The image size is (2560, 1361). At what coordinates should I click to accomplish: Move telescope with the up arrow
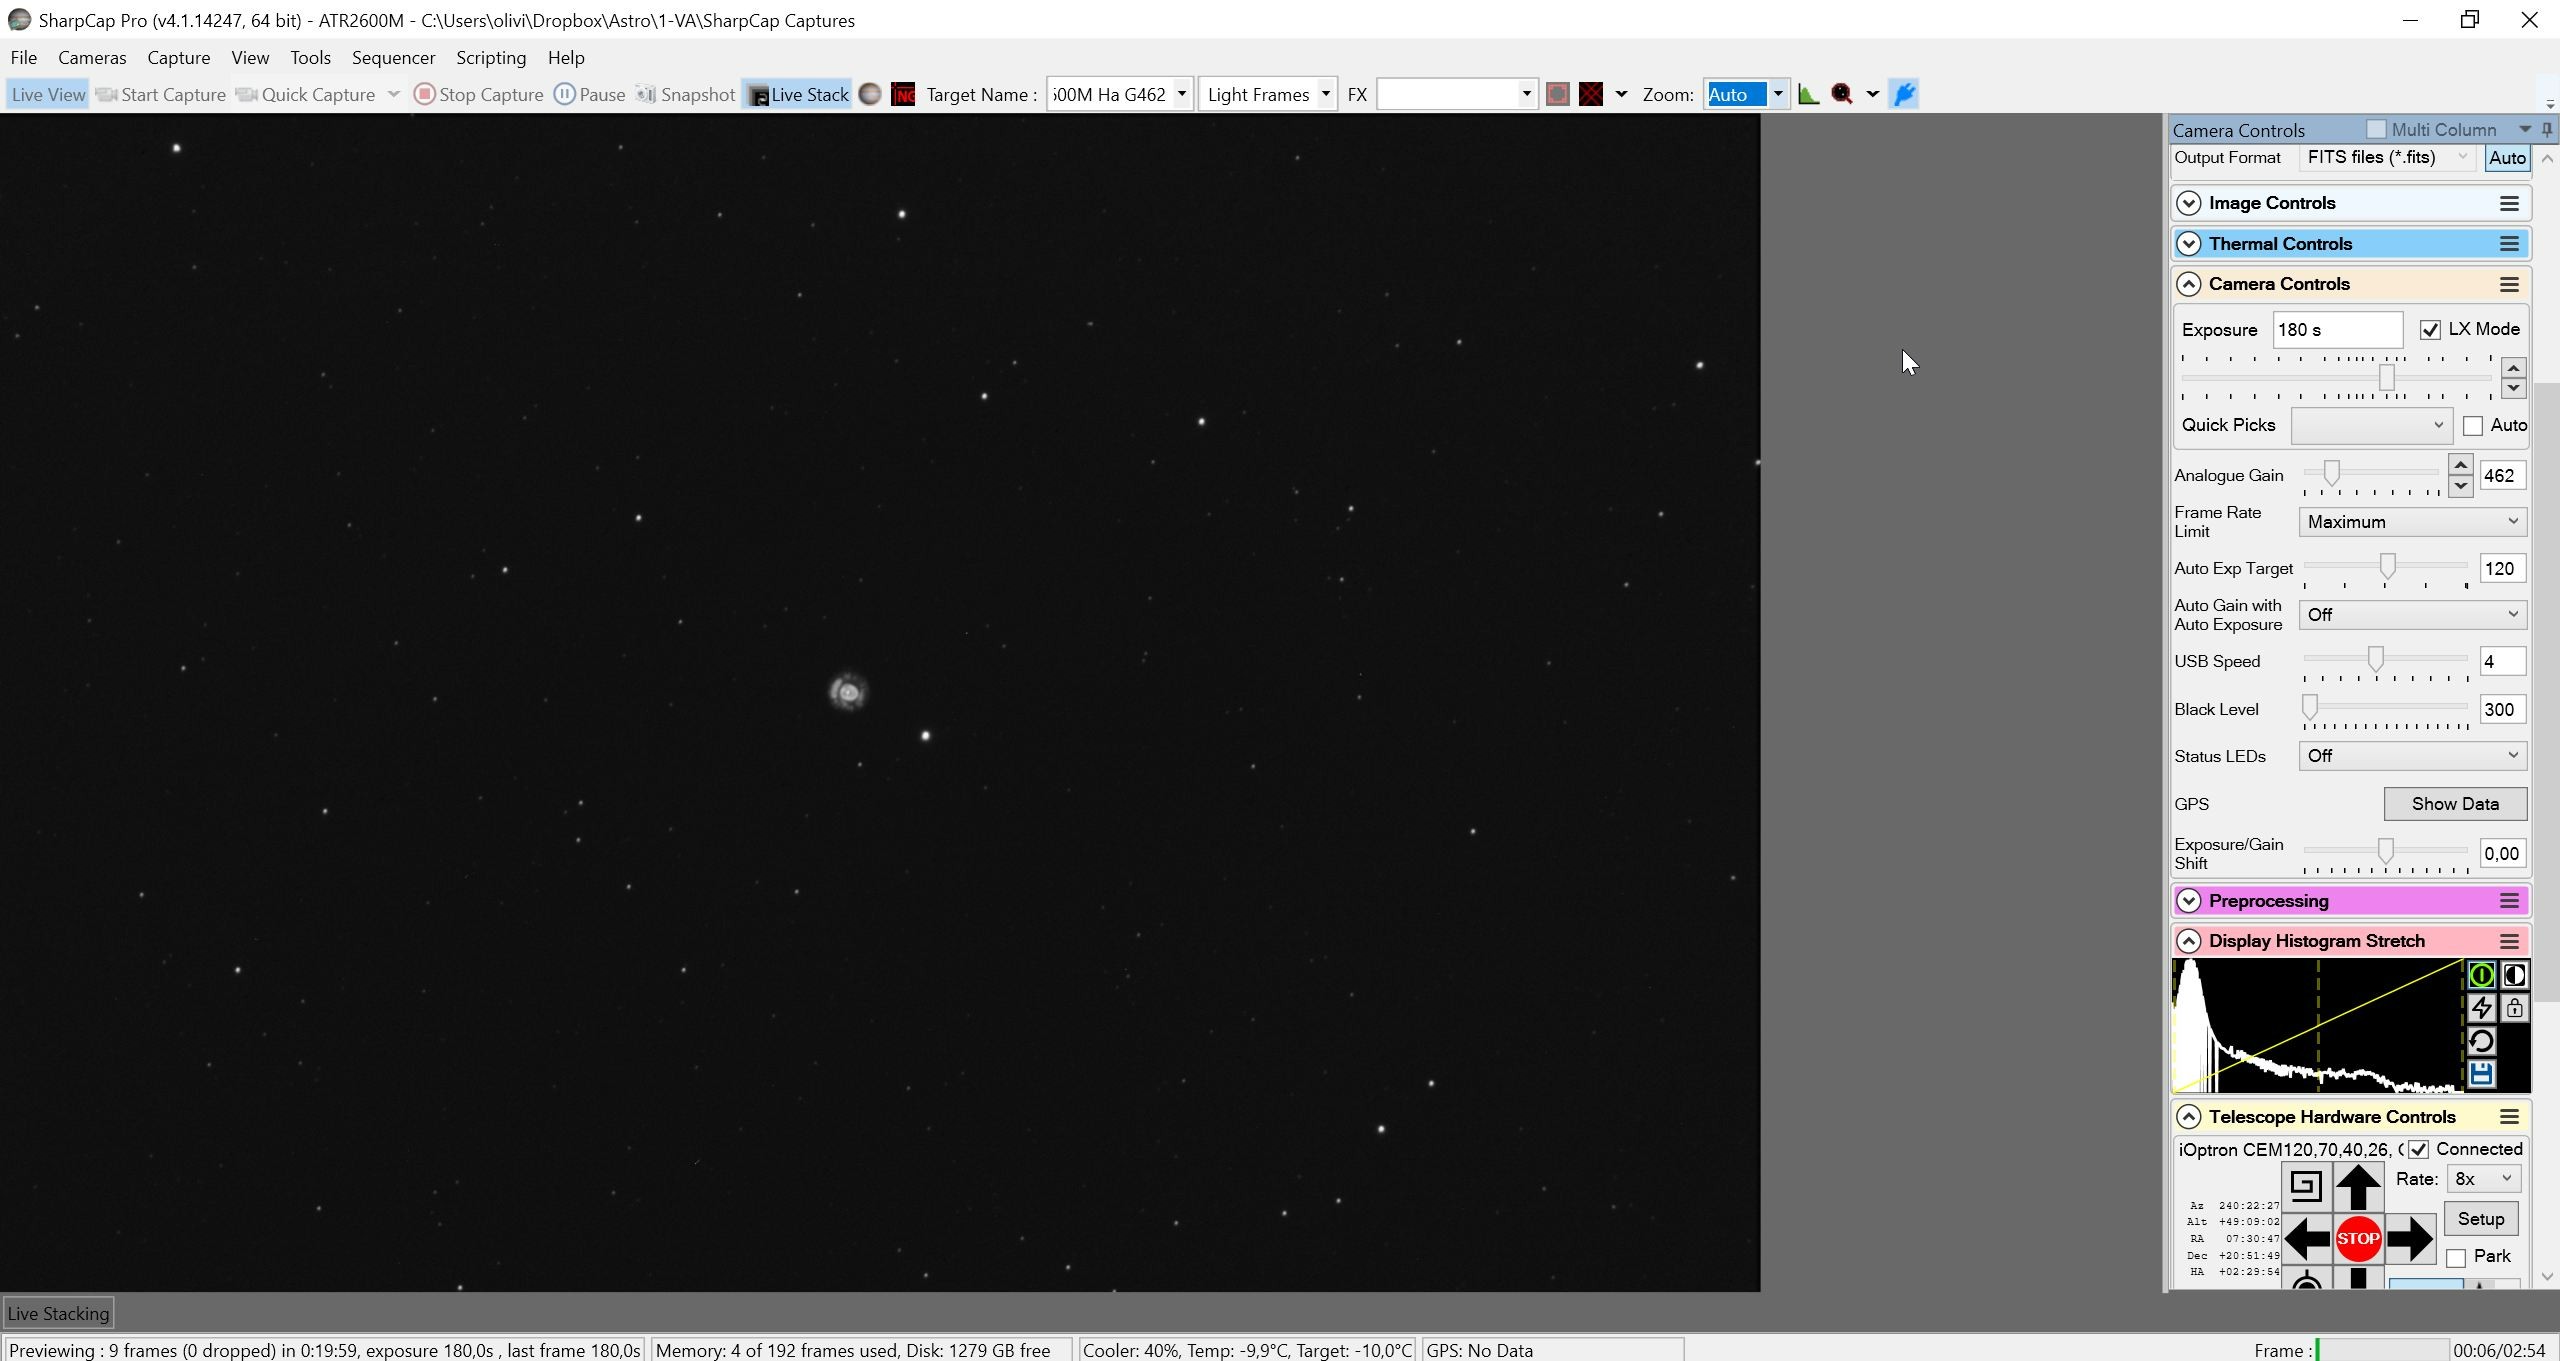tap(2357, 1187)
